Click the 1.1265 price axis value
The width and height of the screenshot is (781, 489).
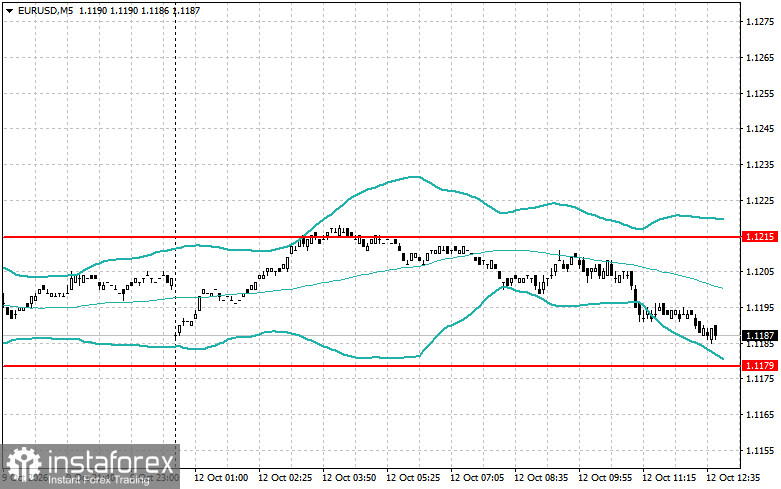760,57
